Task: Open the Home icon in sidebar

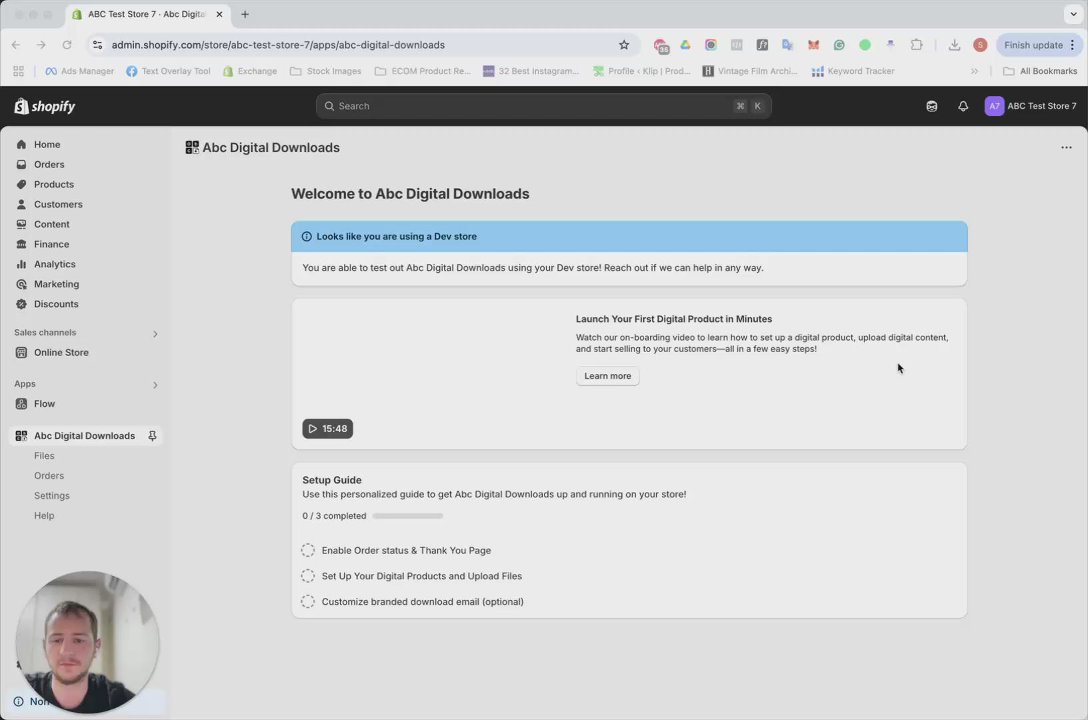Action: pos(22,144)
